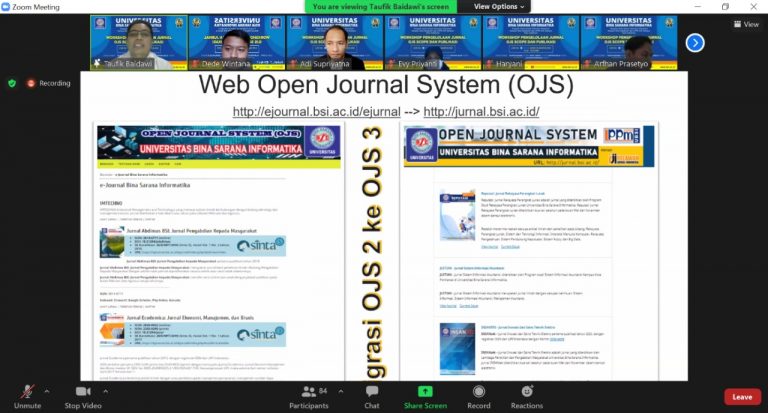Start recording with Record button
The image size is (768, 413).
(479, 397)
